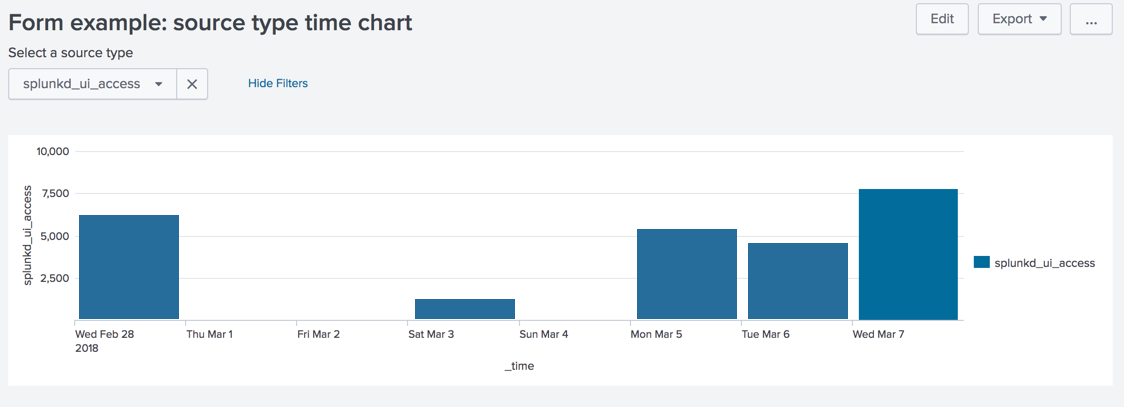Click the Hide Filters link
1124x407 pixels.
[x=278, y=83]
